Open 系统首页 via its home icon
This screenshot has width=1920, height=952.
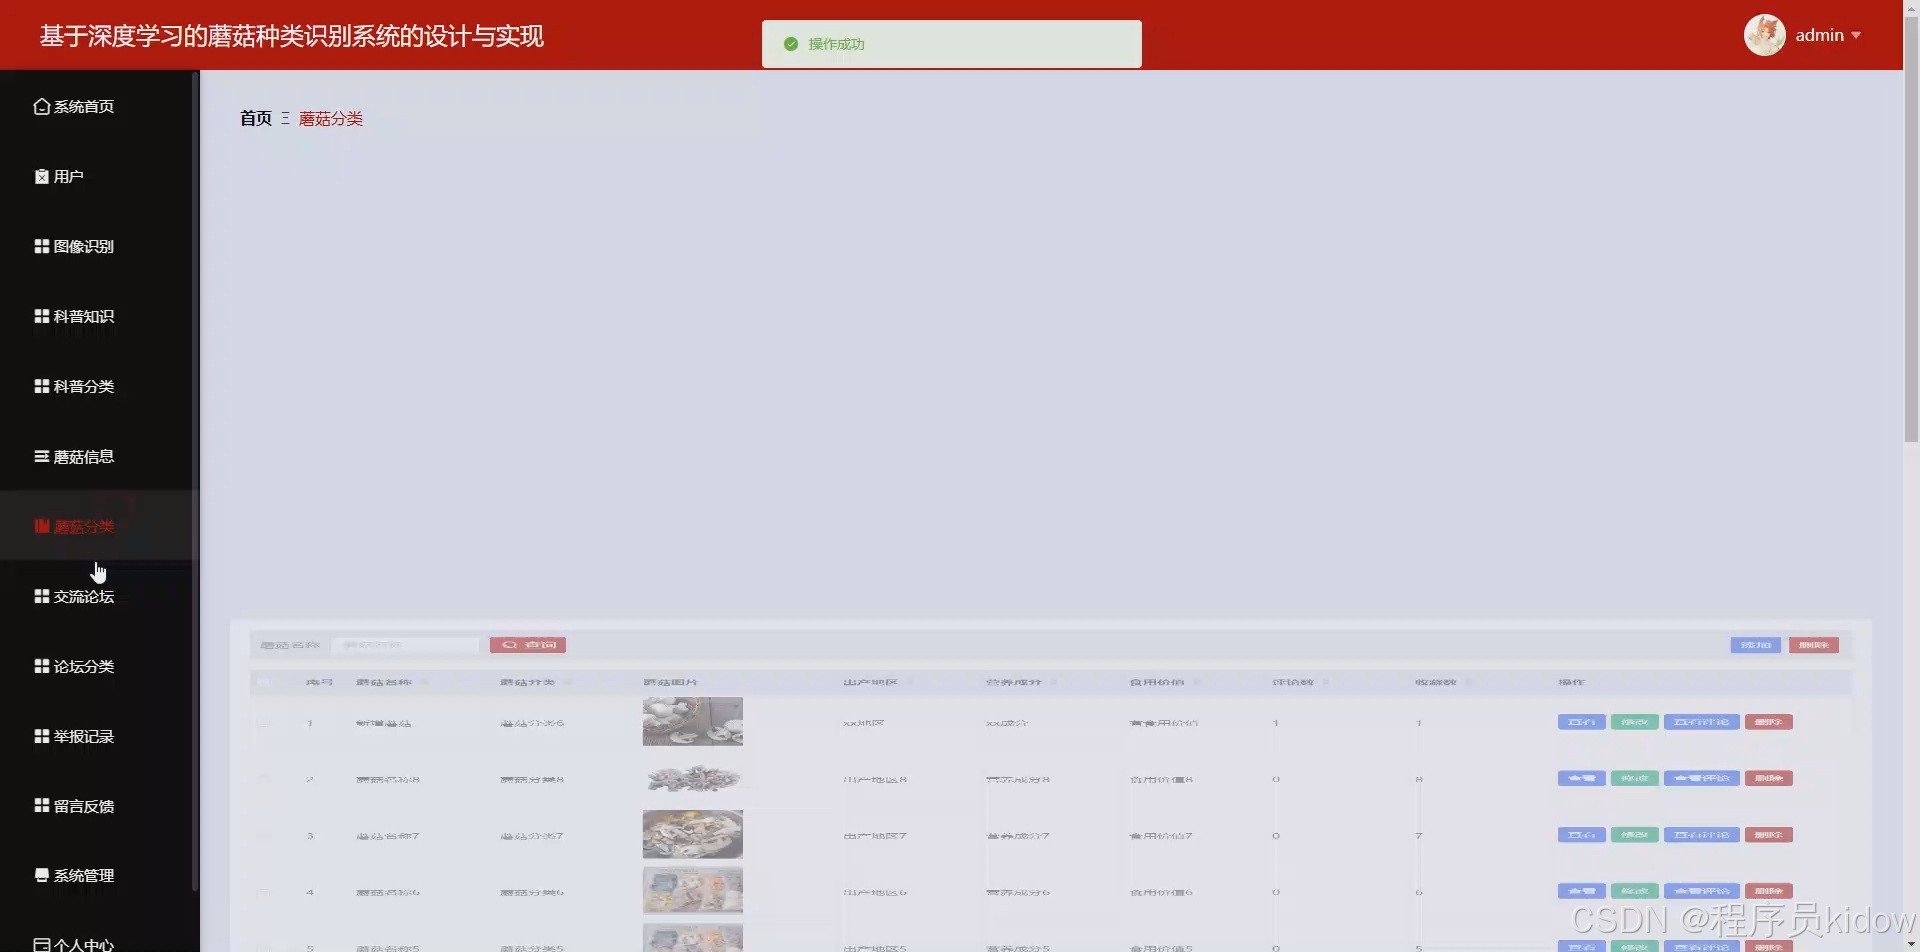tap(41, 106)
